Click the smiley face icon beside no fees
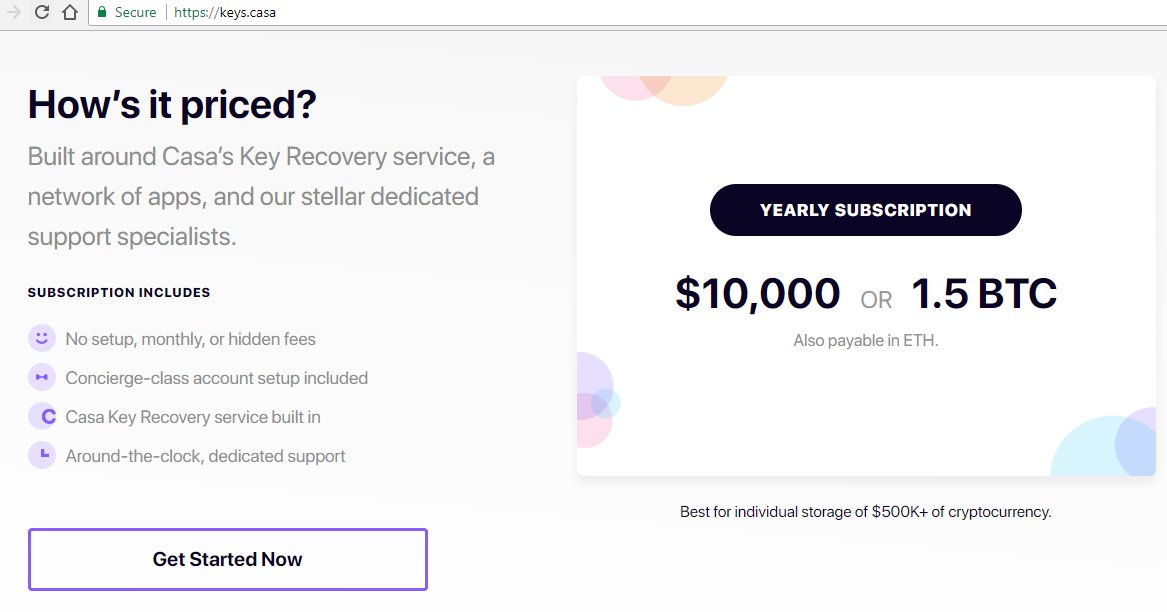This screenshot has width=1167, height=612. (x=42, y=338)
